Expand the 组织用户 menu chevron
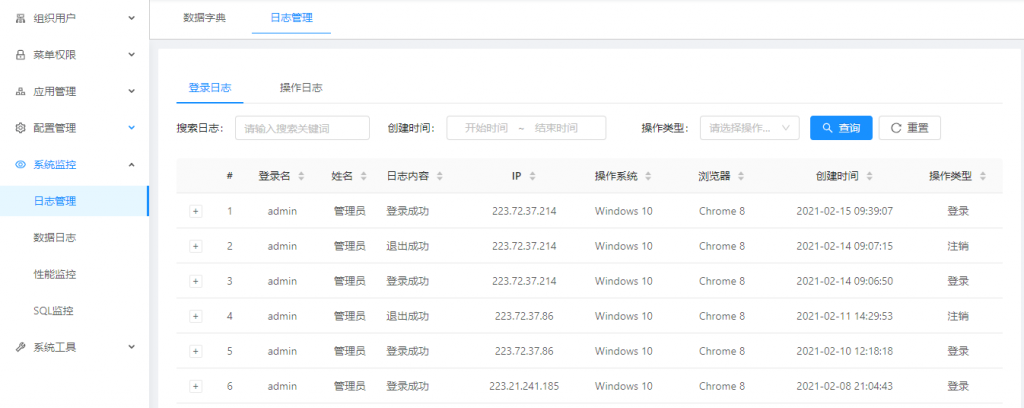Viewport: 1024px width, 408px height. pos(132,18)
